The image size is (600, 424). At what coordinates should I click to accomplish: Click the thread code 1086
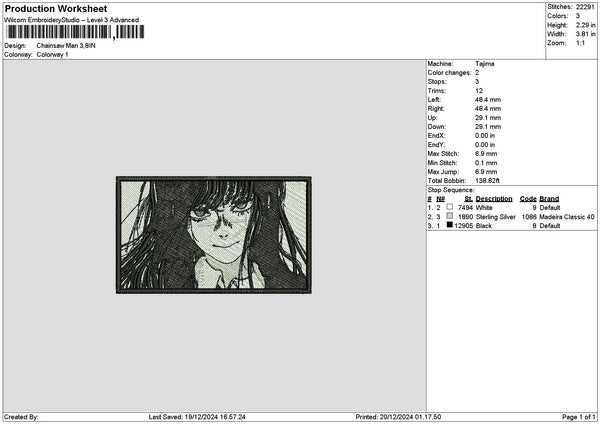(529, 217)
